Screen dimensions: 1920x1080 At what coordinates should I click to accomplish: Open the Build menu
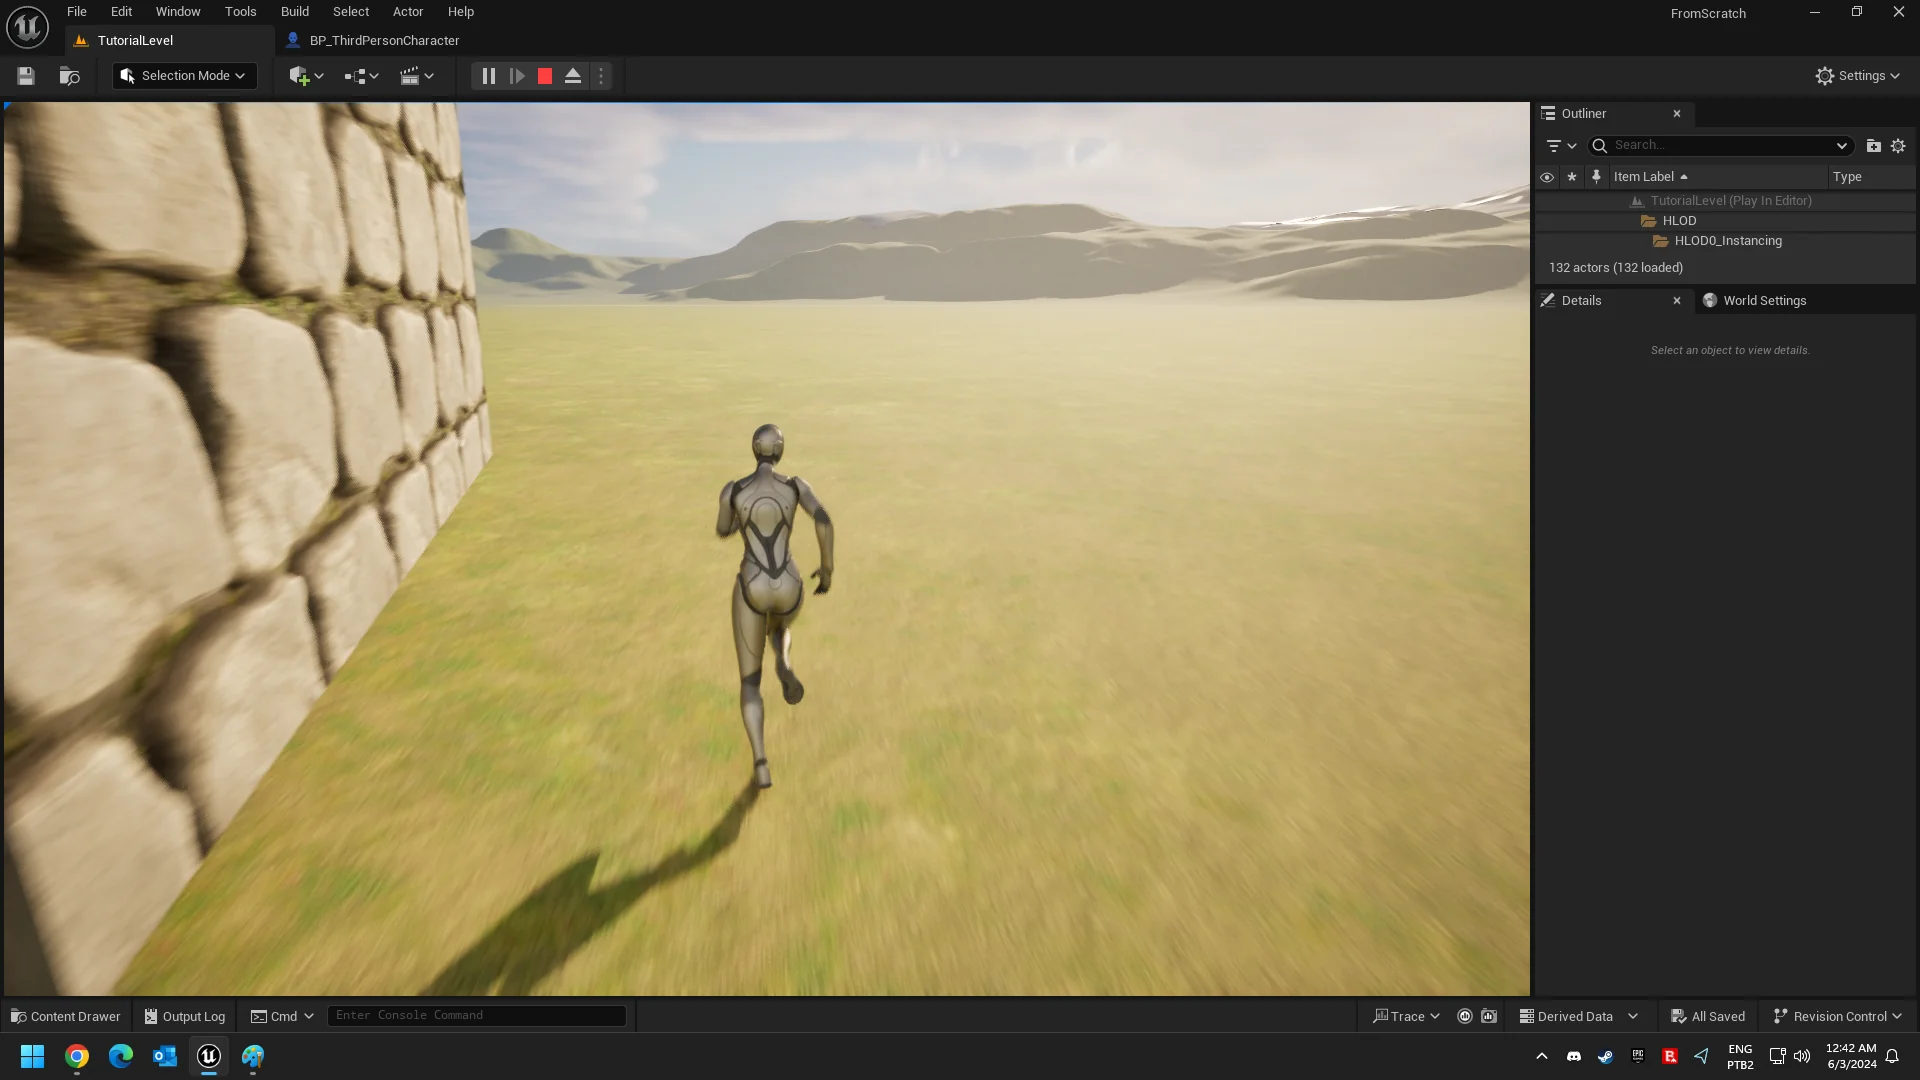point(295,12)
